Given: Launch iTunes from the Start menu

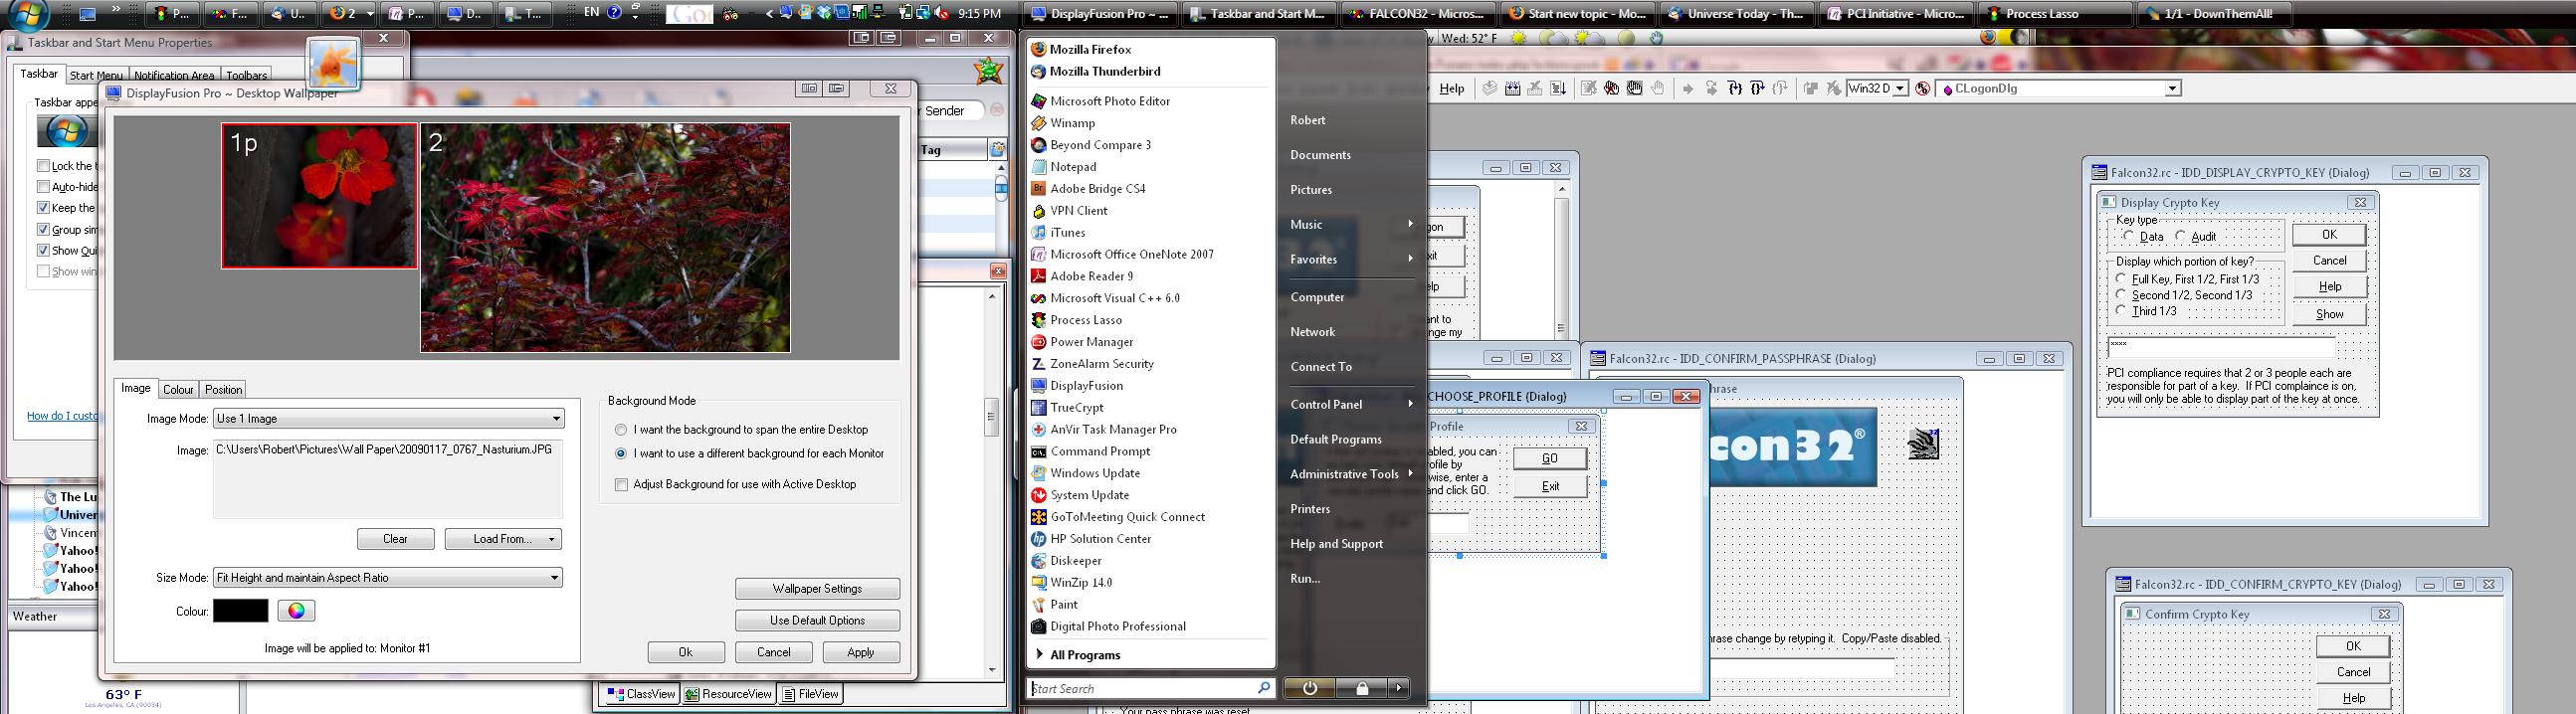Looking at the screenshot, I should tap(1067, 233).
